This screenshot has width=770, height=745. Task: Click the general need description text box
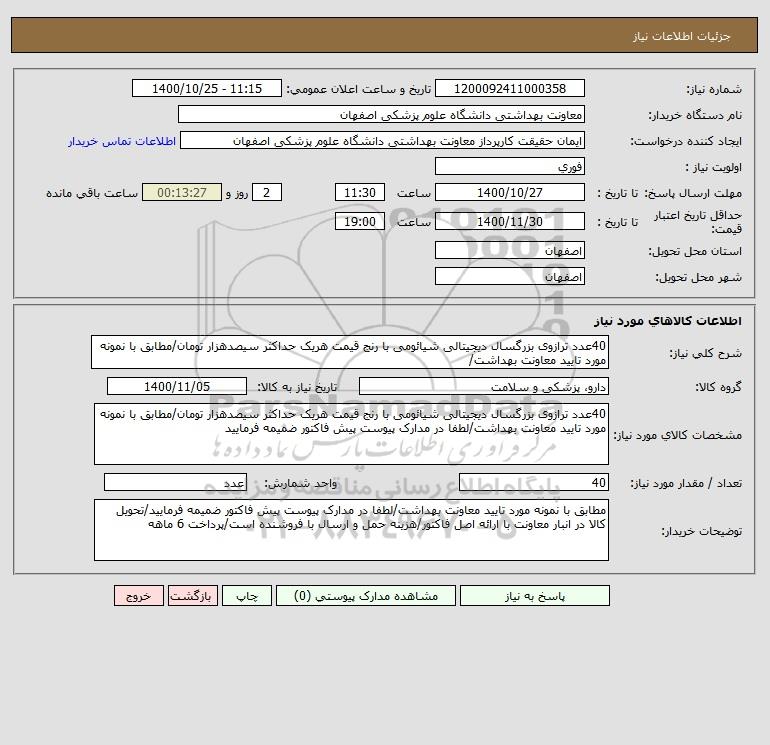tap(350, 353)
